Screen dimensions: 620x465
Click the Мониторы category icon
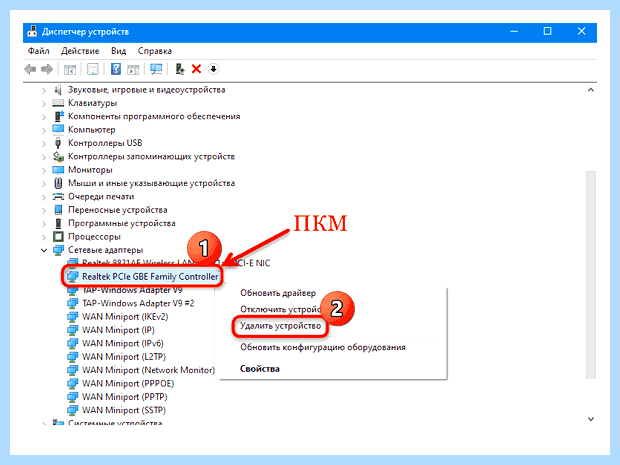point(58,170)
